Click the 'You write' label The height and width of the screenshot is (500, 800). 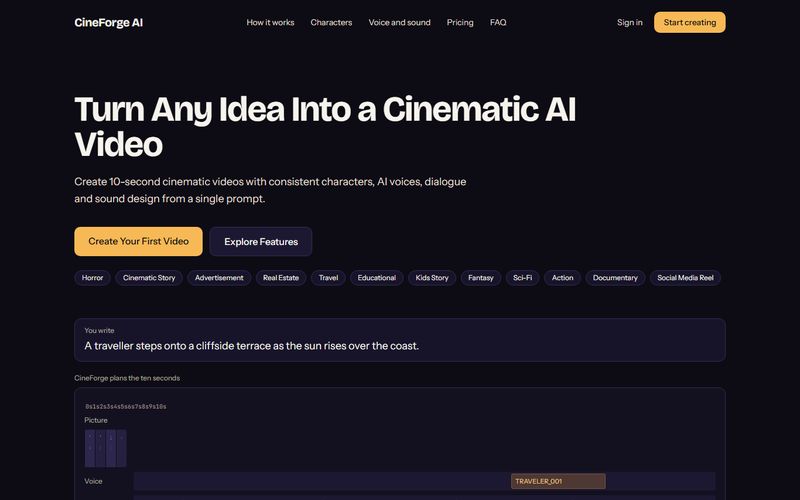99,331
